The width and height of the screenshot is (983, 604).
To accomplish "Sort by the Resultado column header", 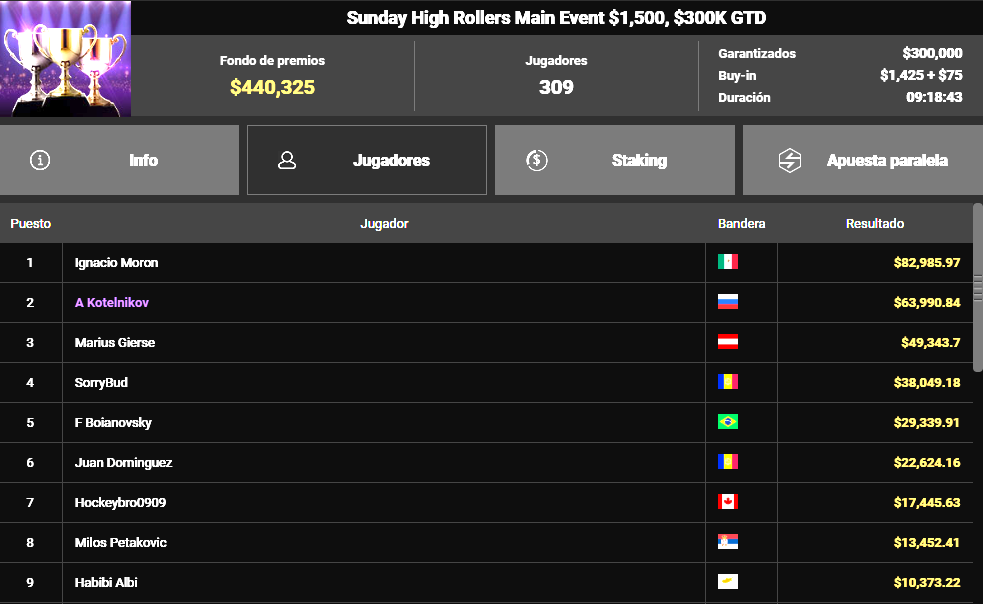I will [x=874, y=224].
